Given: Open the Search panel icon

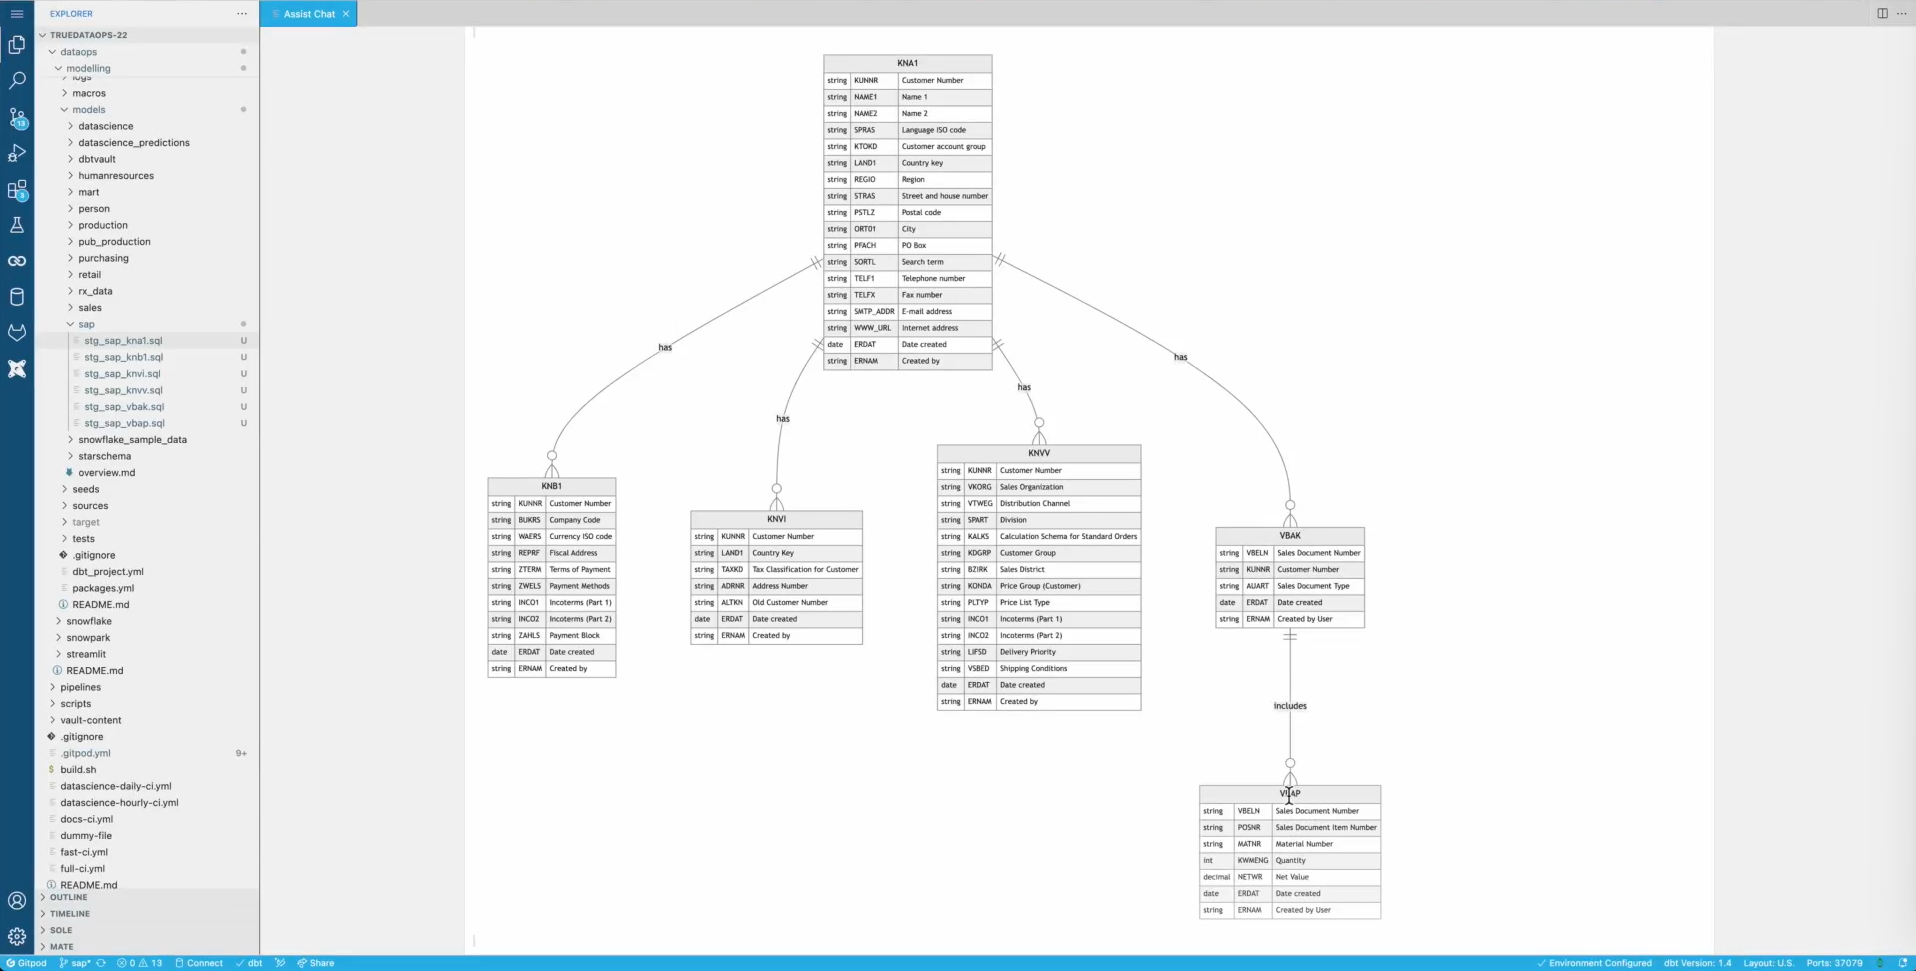Looking at the screenshot, I should tap(17, 80).
